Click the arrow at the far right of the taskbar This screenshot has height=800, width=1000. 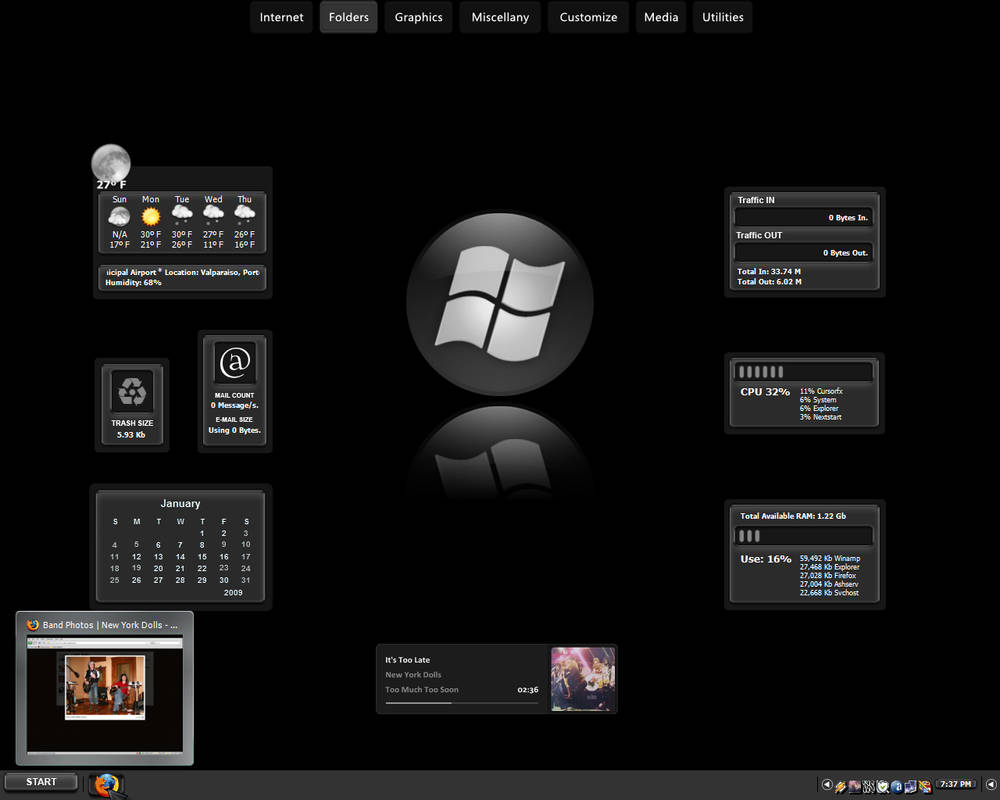pos(989,785)
